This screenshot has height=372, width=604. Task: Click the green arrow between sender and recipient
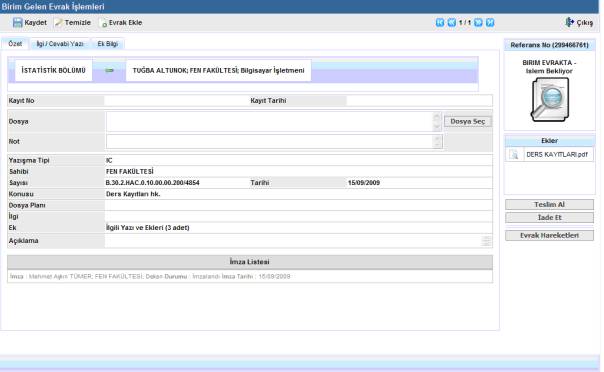pyautogui.click(x=109, y=70)
